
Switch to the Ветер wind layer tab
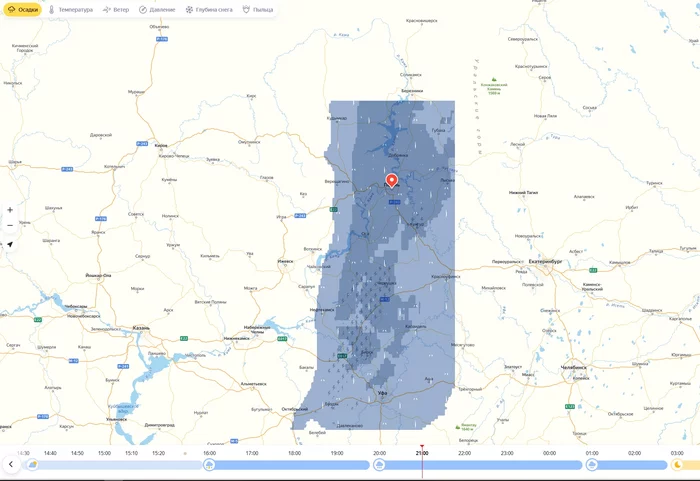tap(116, 10)
